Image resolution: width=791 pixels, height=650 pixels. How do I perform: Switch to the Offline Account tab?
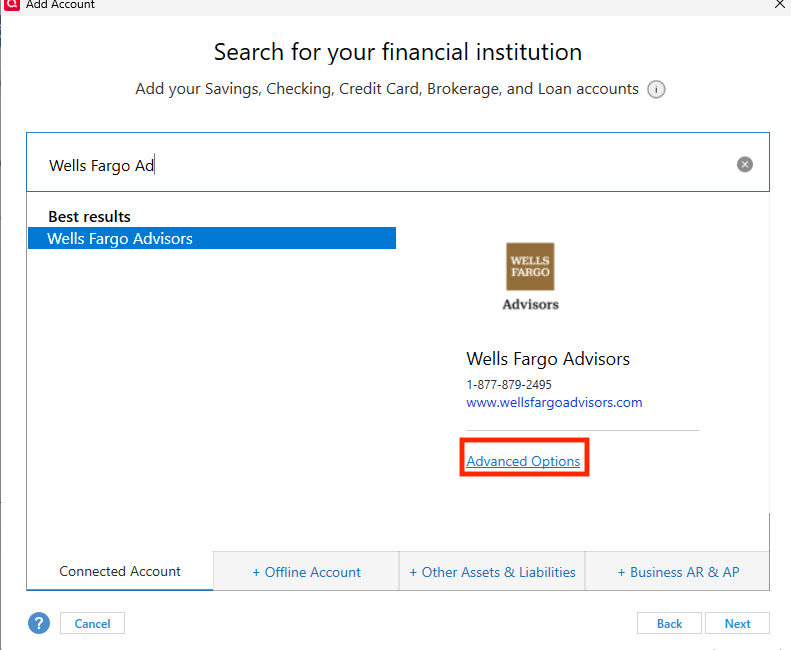pyautogui.click(x=306, y=572)
